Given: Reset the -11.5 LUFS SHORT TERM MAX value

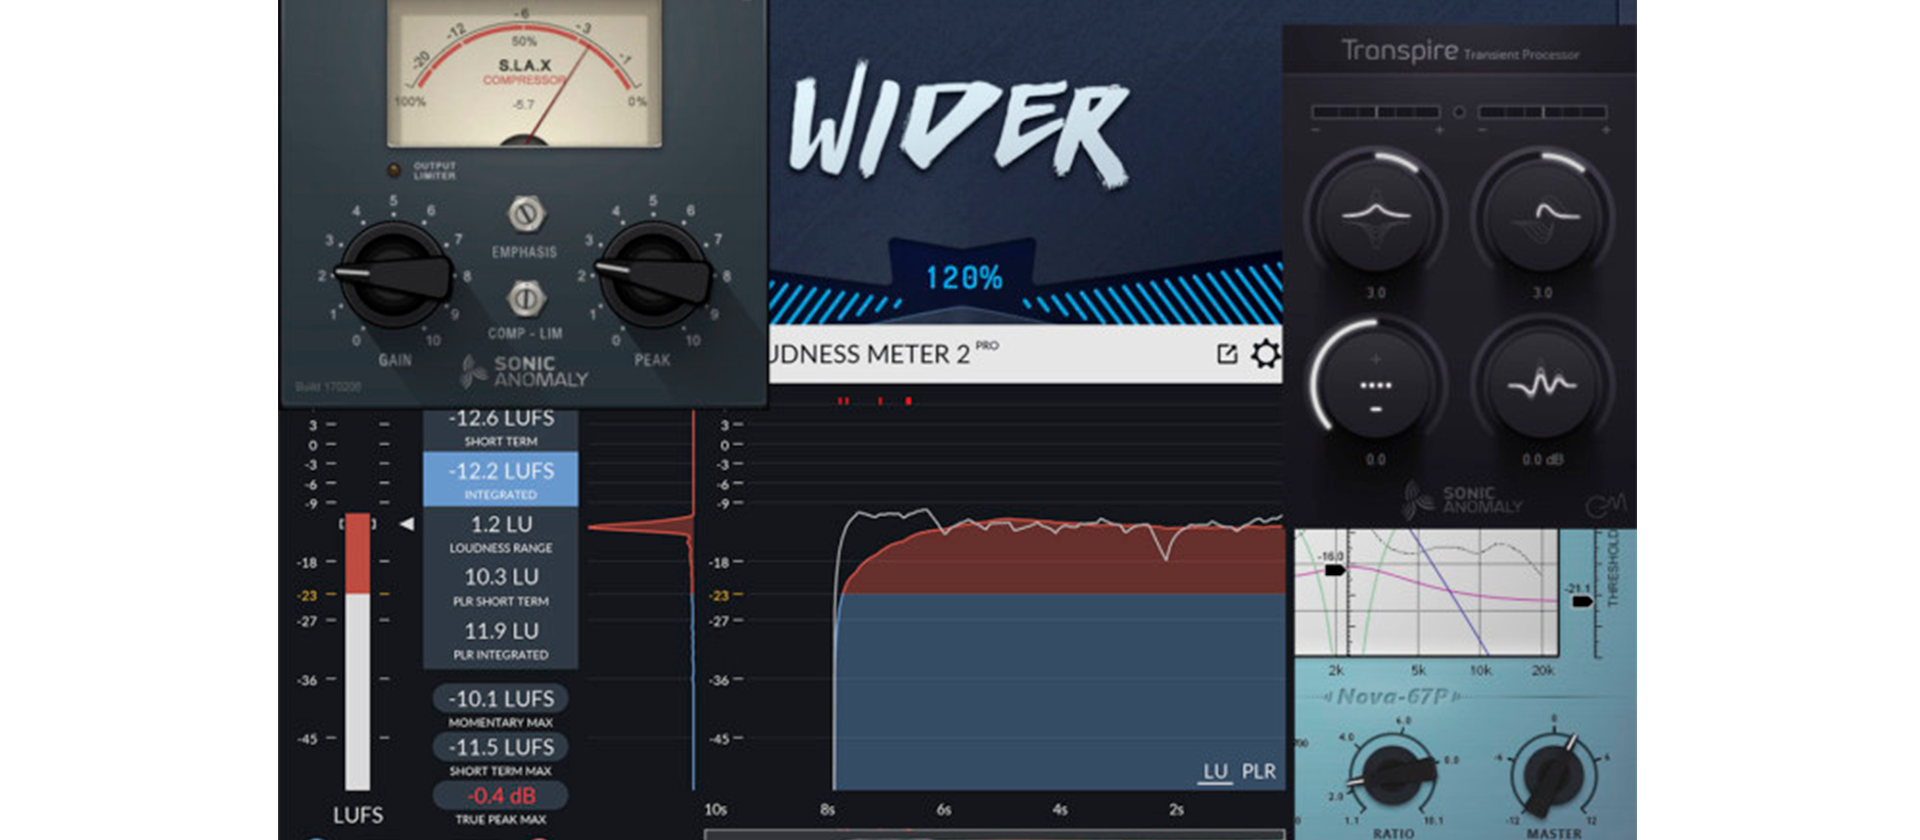Looking at the screenshot, I should click(500, 747).
